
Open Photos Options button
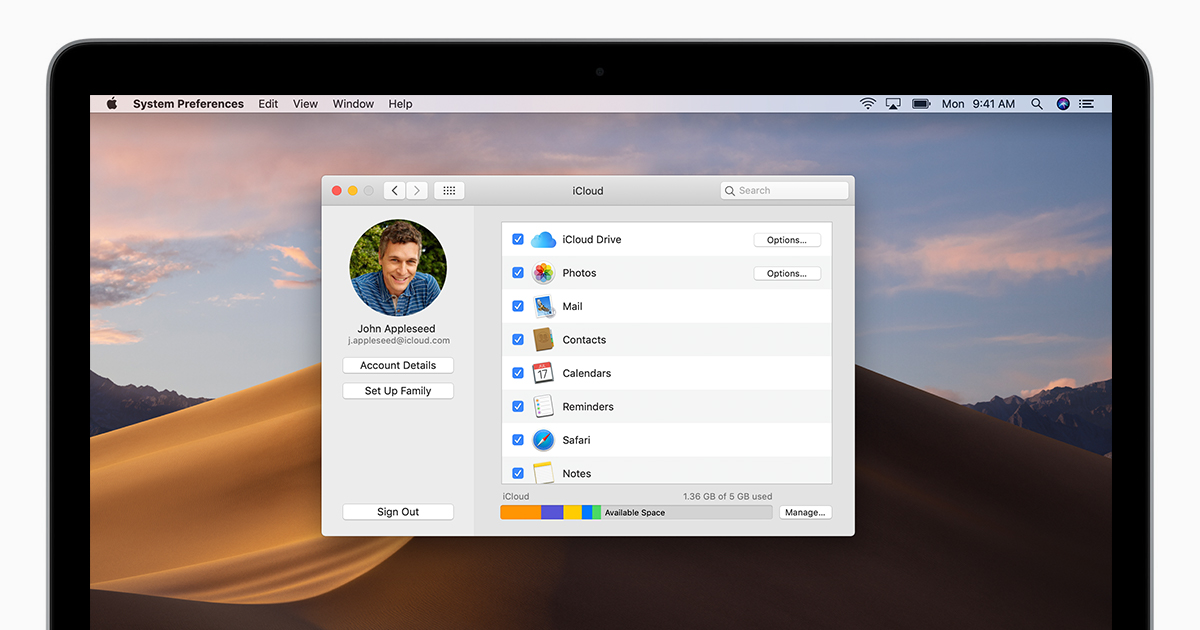(x=787, y=273)
